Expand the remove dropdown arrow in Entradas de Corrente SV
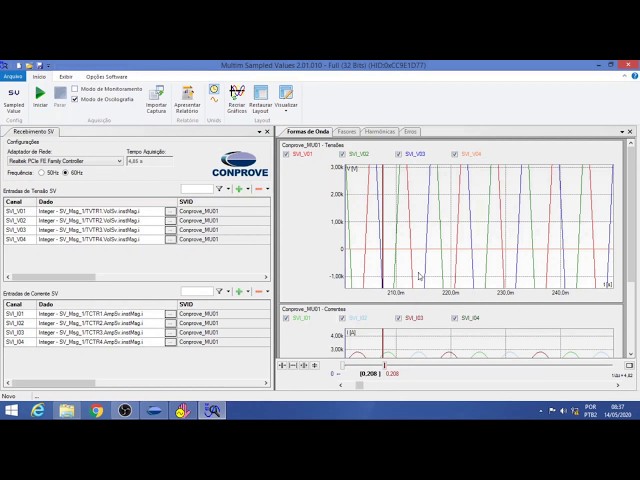The image size is (640, 480). (x=267, y=291)
